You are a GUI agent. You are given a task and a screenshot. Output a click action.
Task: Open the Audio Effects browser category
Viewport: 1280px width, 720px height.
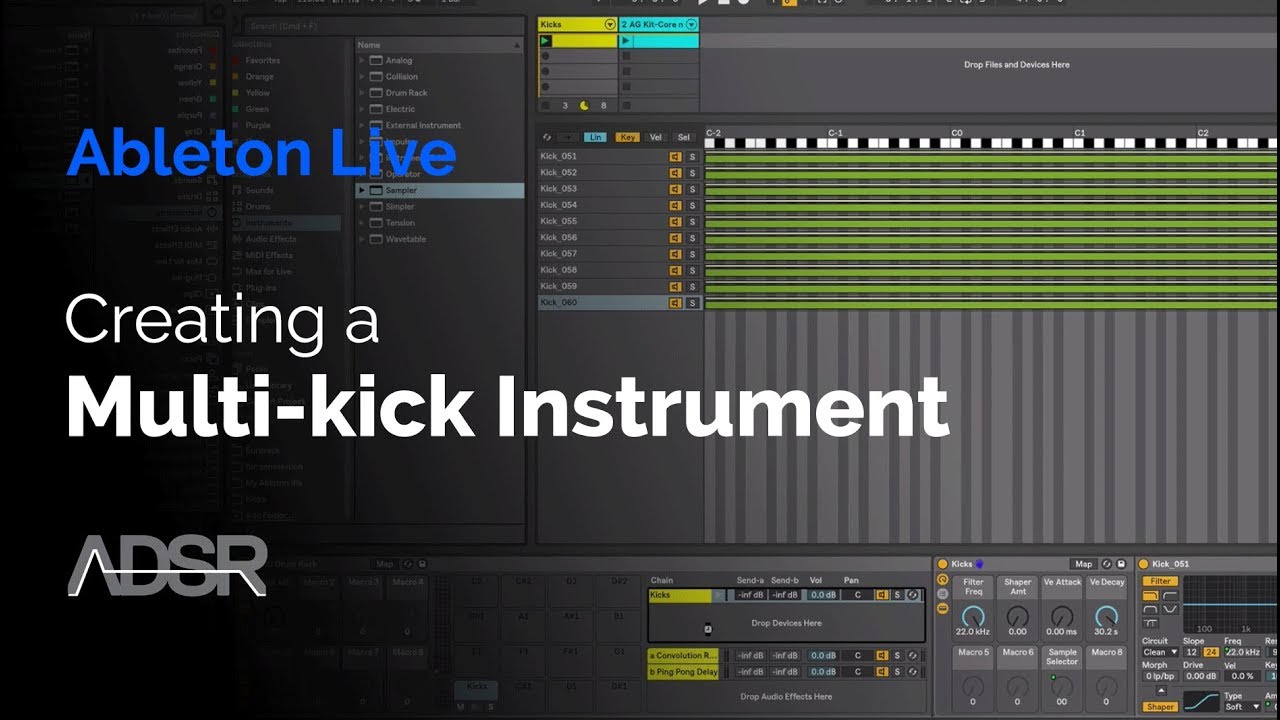(270, 239)
